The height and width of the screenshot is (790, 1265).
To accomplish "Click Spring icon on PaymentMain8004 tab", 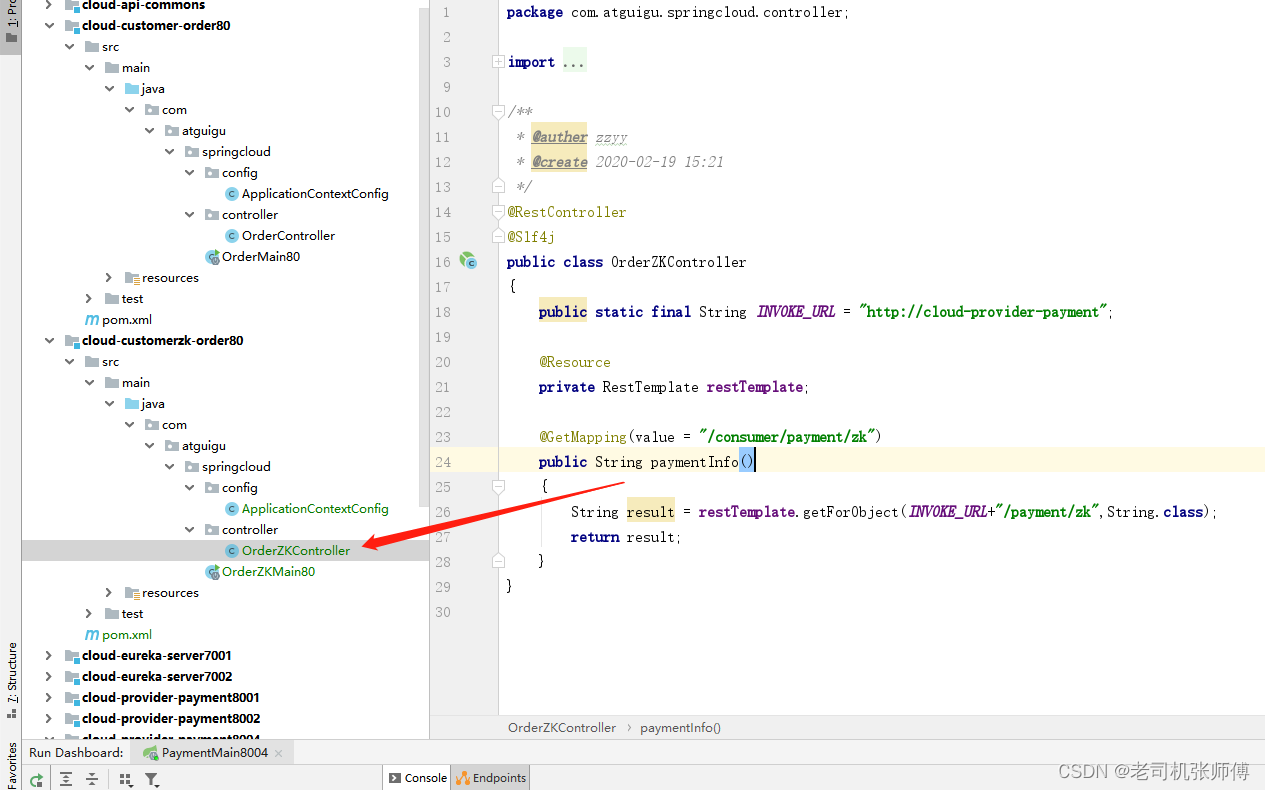I will [150, 753].
